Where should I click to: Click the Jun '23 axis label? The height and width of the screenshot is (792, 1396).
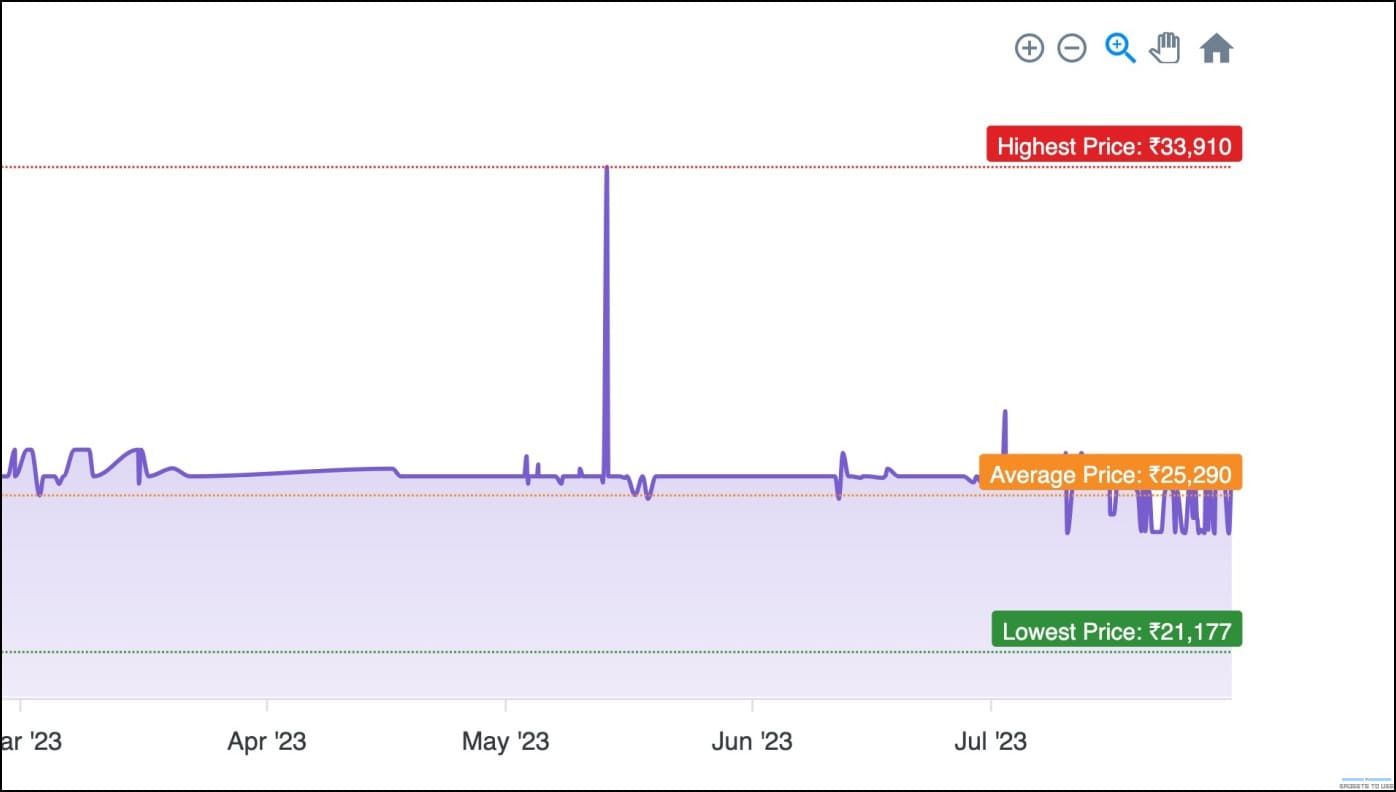pyautogui.click(x=752, y=741)
